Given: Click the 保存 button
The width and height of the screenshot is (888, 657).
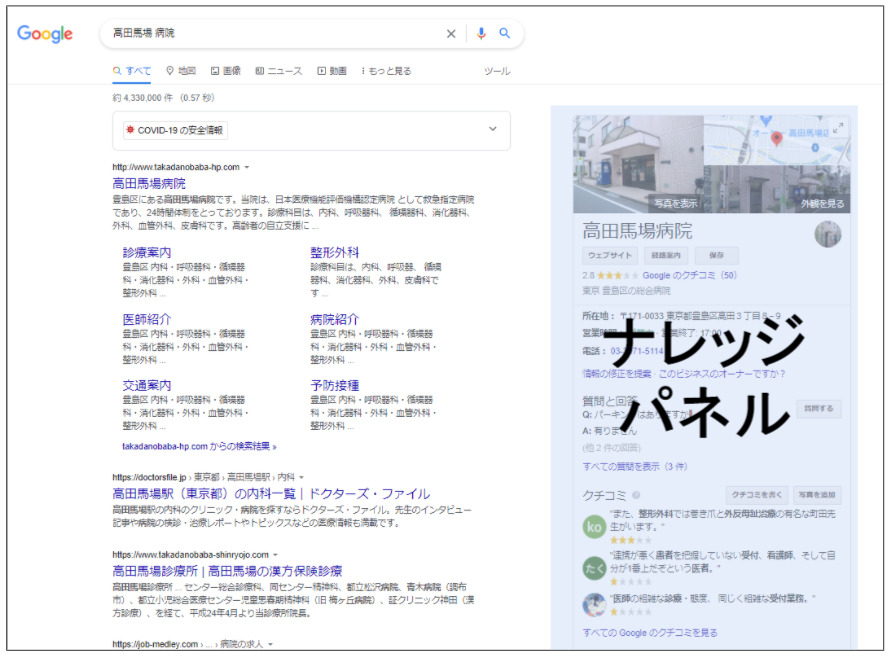Looking at the screenshot, I should [716, 255].
